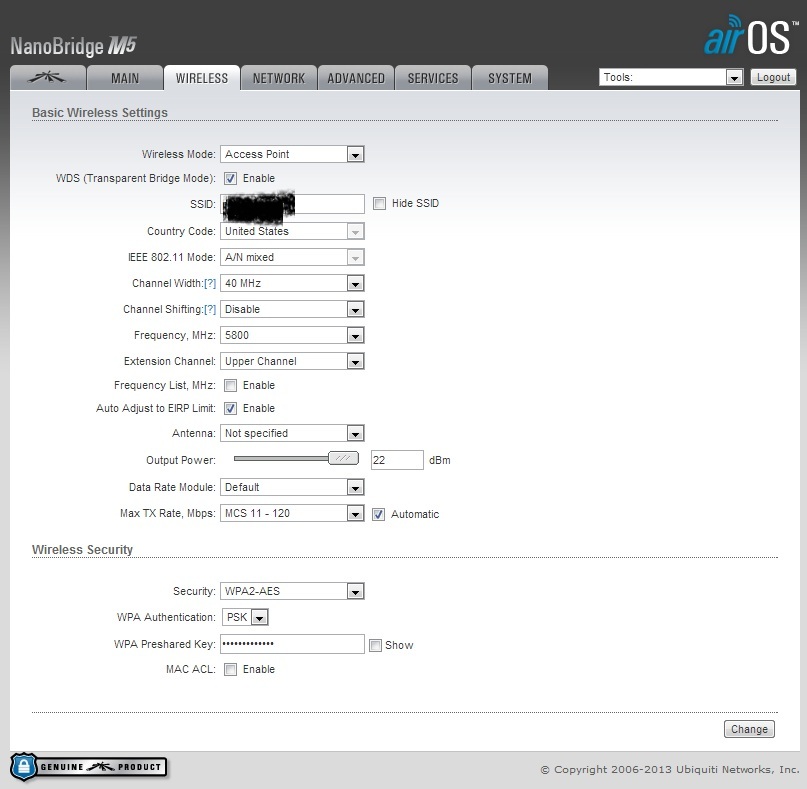Open the Data Rate Module dropdown
The width and height of the screenshot is (807, 789).
[x=292, y=487]
